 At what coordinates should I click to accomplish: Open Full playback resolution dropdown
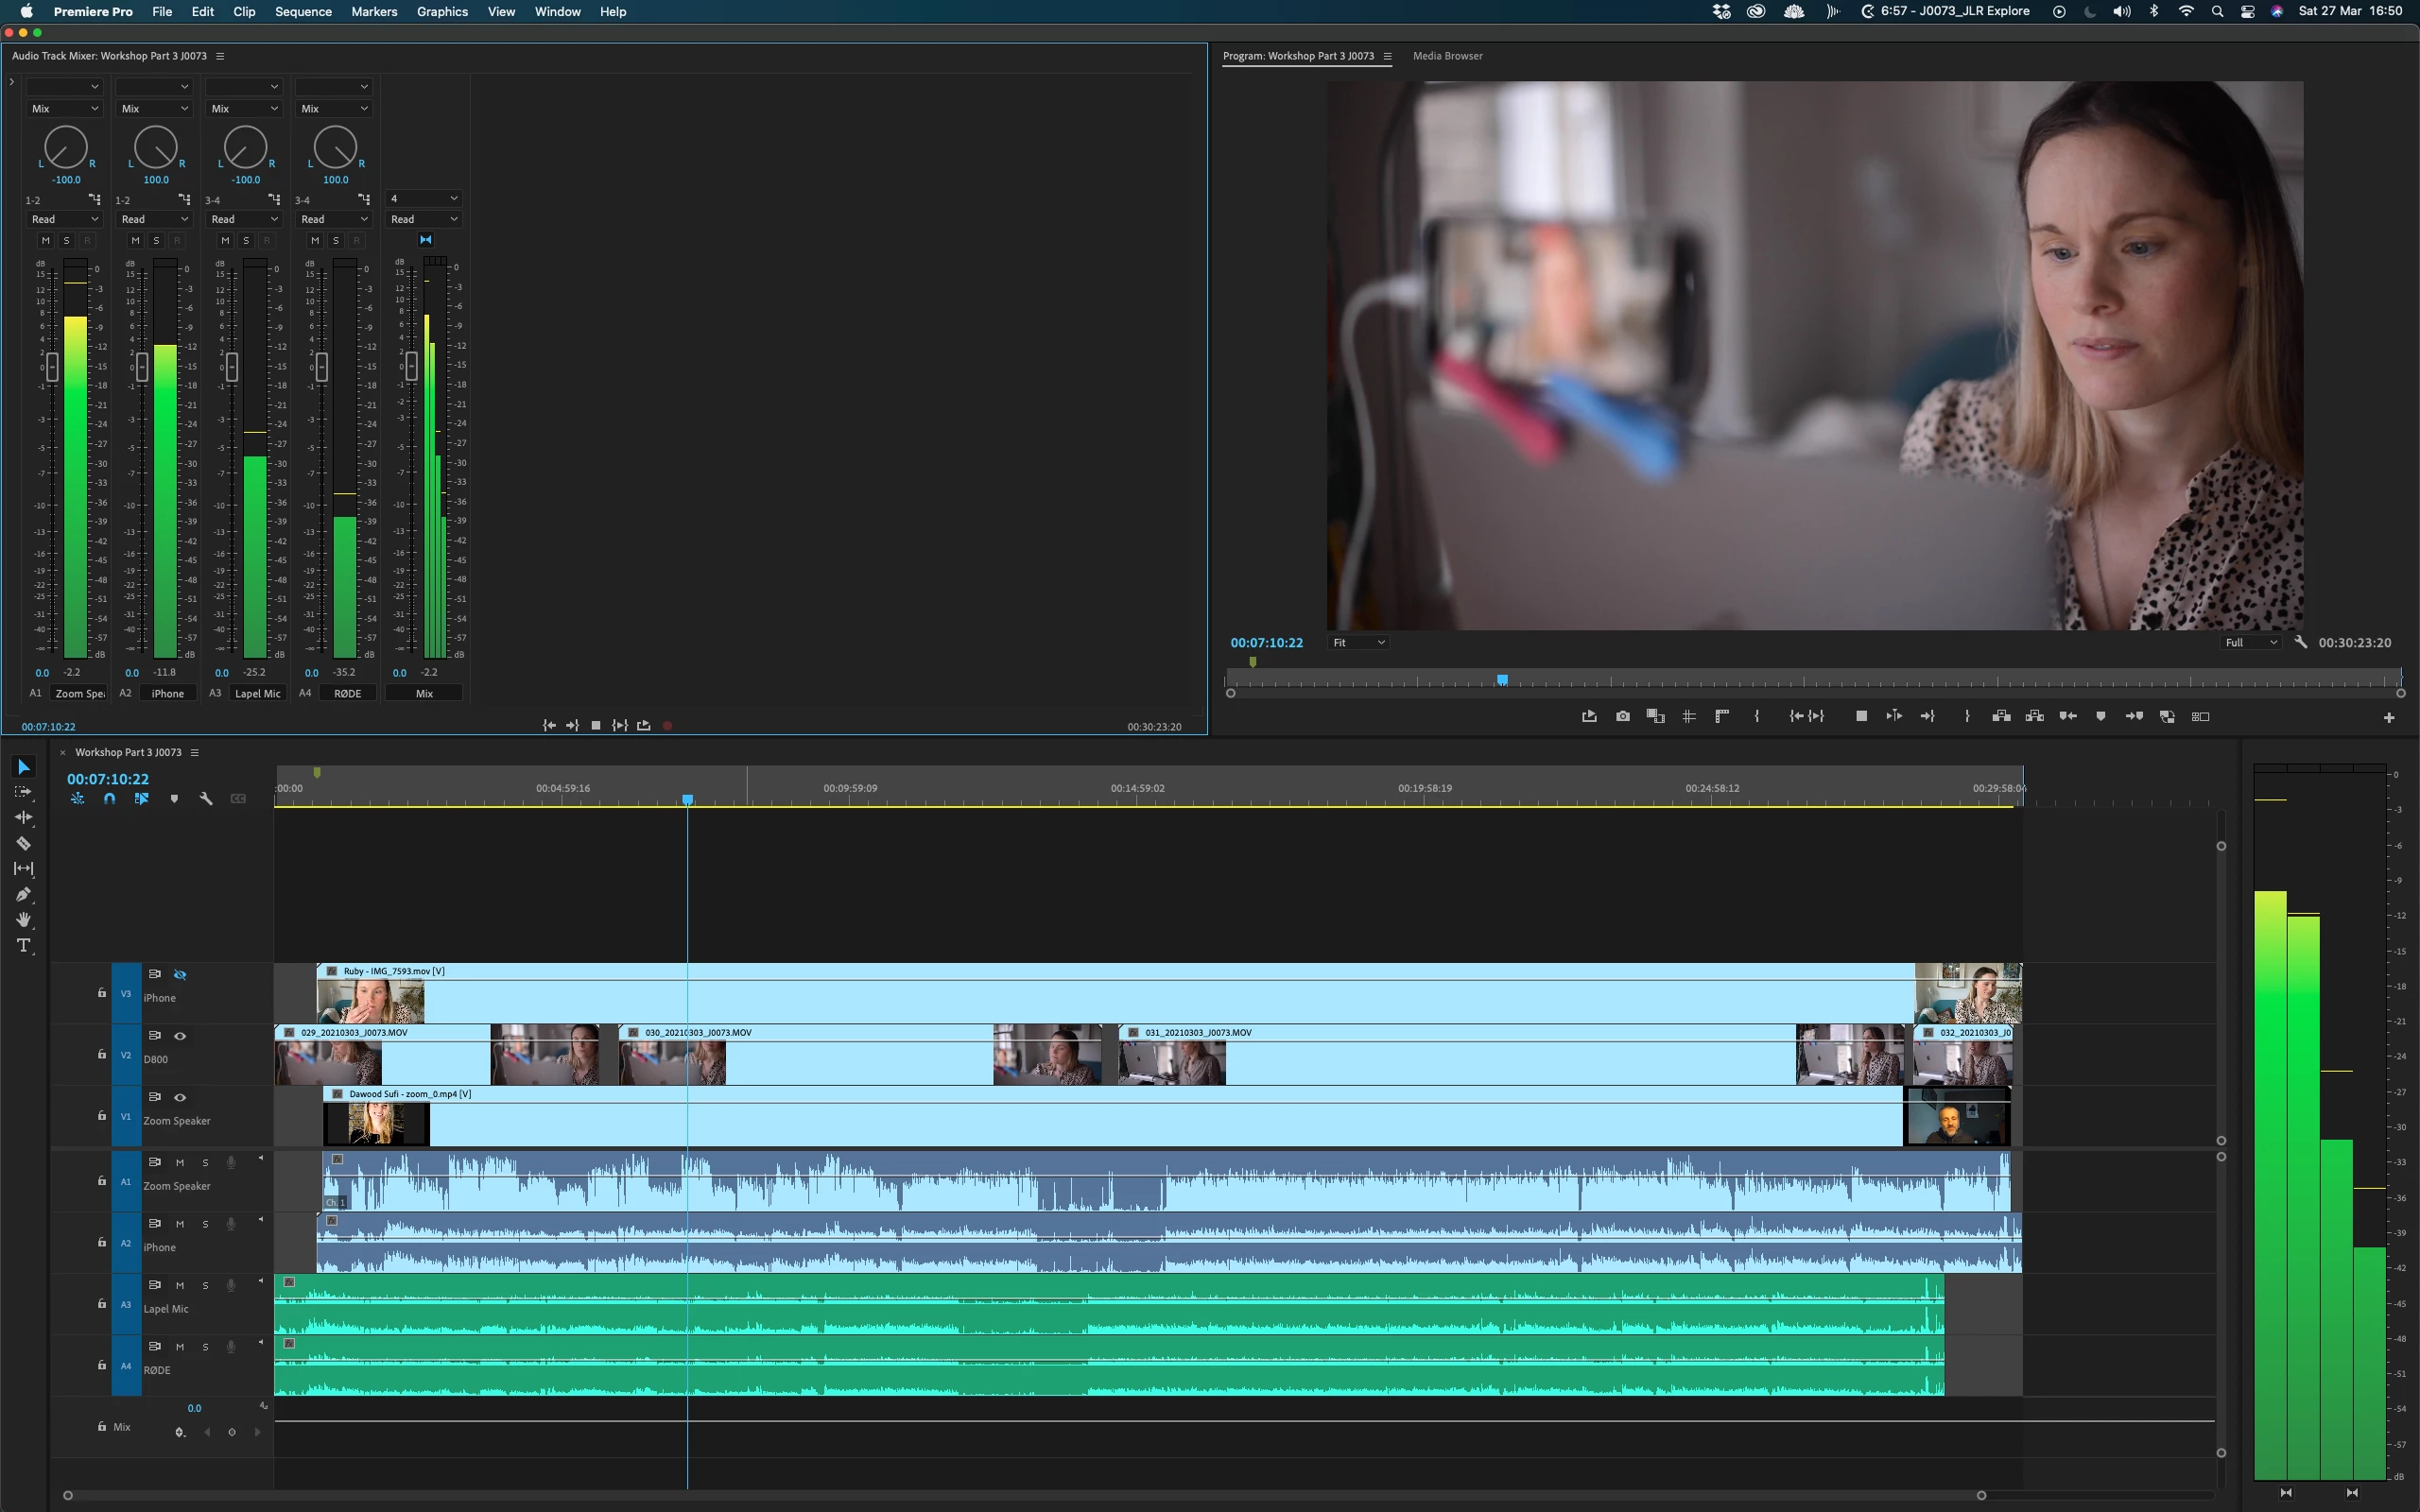click(x=2250, y=643)
